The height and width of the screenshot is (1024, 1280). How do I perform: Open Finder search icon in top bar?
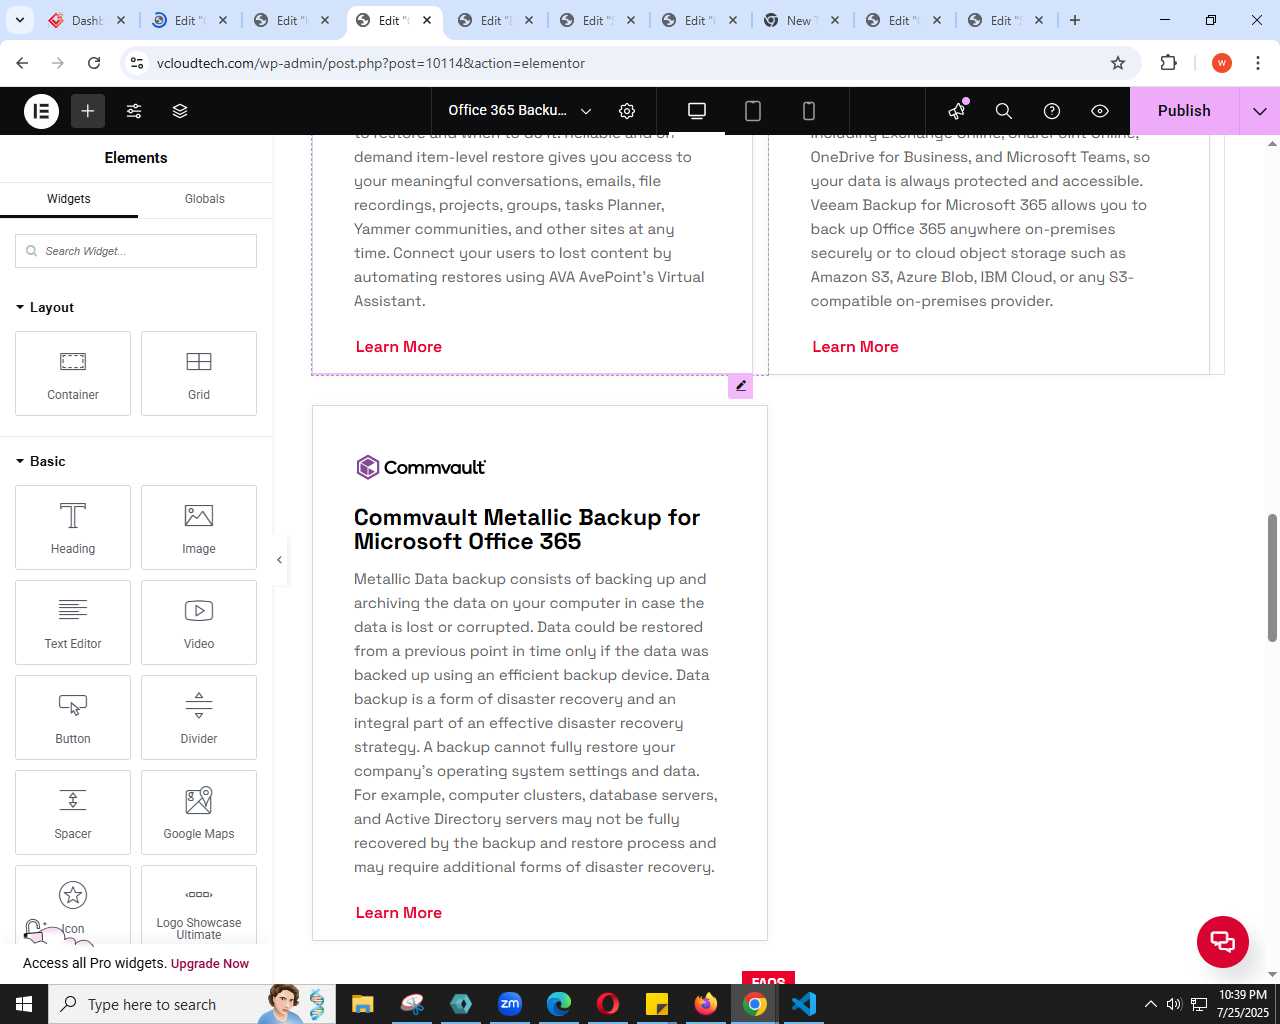coord(1004,111)
